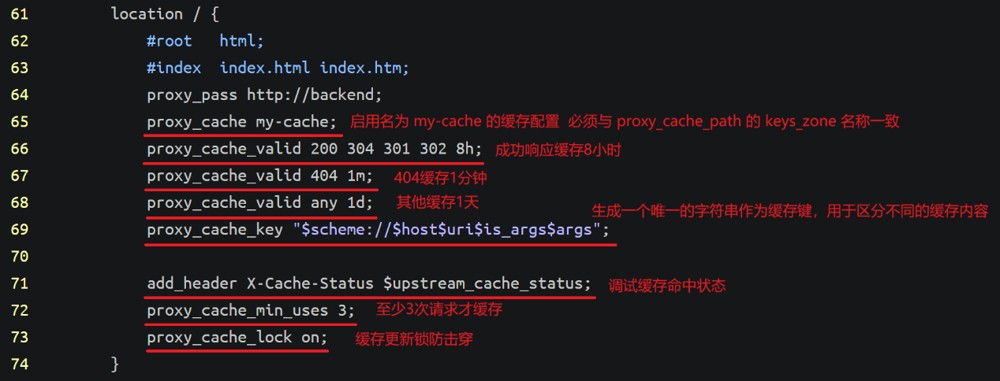This screenshot has height=381, width=1000.
Task: Click the '#index index.html index.htm;' comment
Action: [277, 68]
